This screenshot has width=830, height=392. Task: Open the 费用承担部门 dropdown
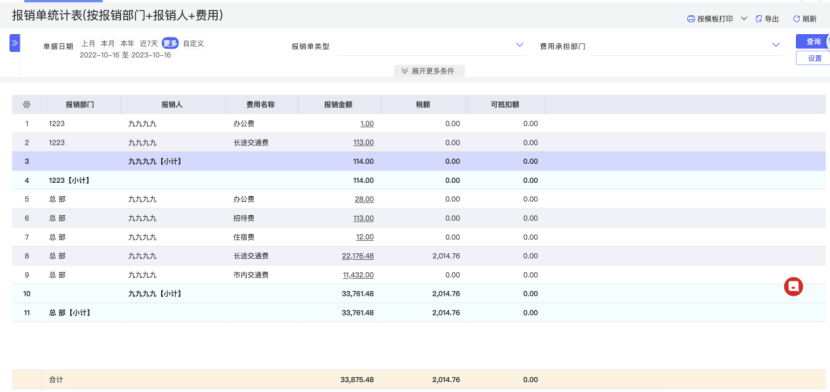687,46
